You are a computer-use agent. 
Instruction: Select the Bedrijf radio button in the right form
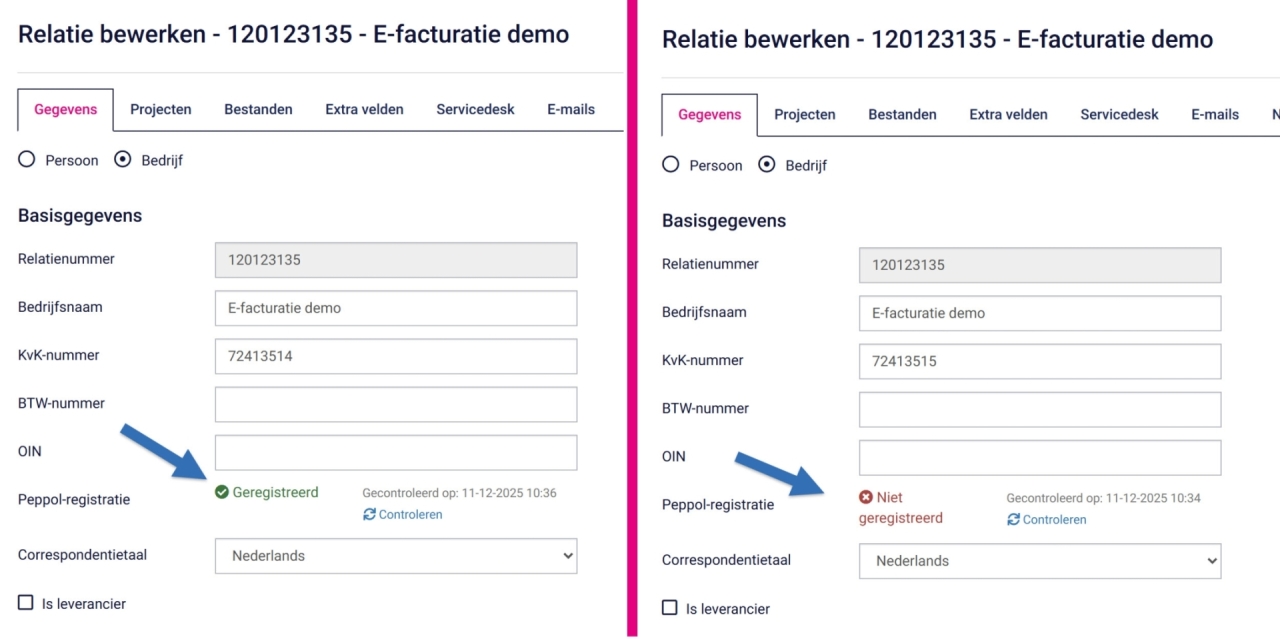pyautogui.click(x=767, y=165)
